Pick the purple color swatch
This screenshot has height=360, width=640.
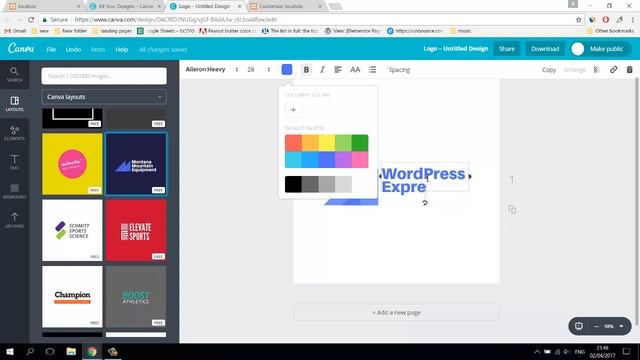[343, 160]
